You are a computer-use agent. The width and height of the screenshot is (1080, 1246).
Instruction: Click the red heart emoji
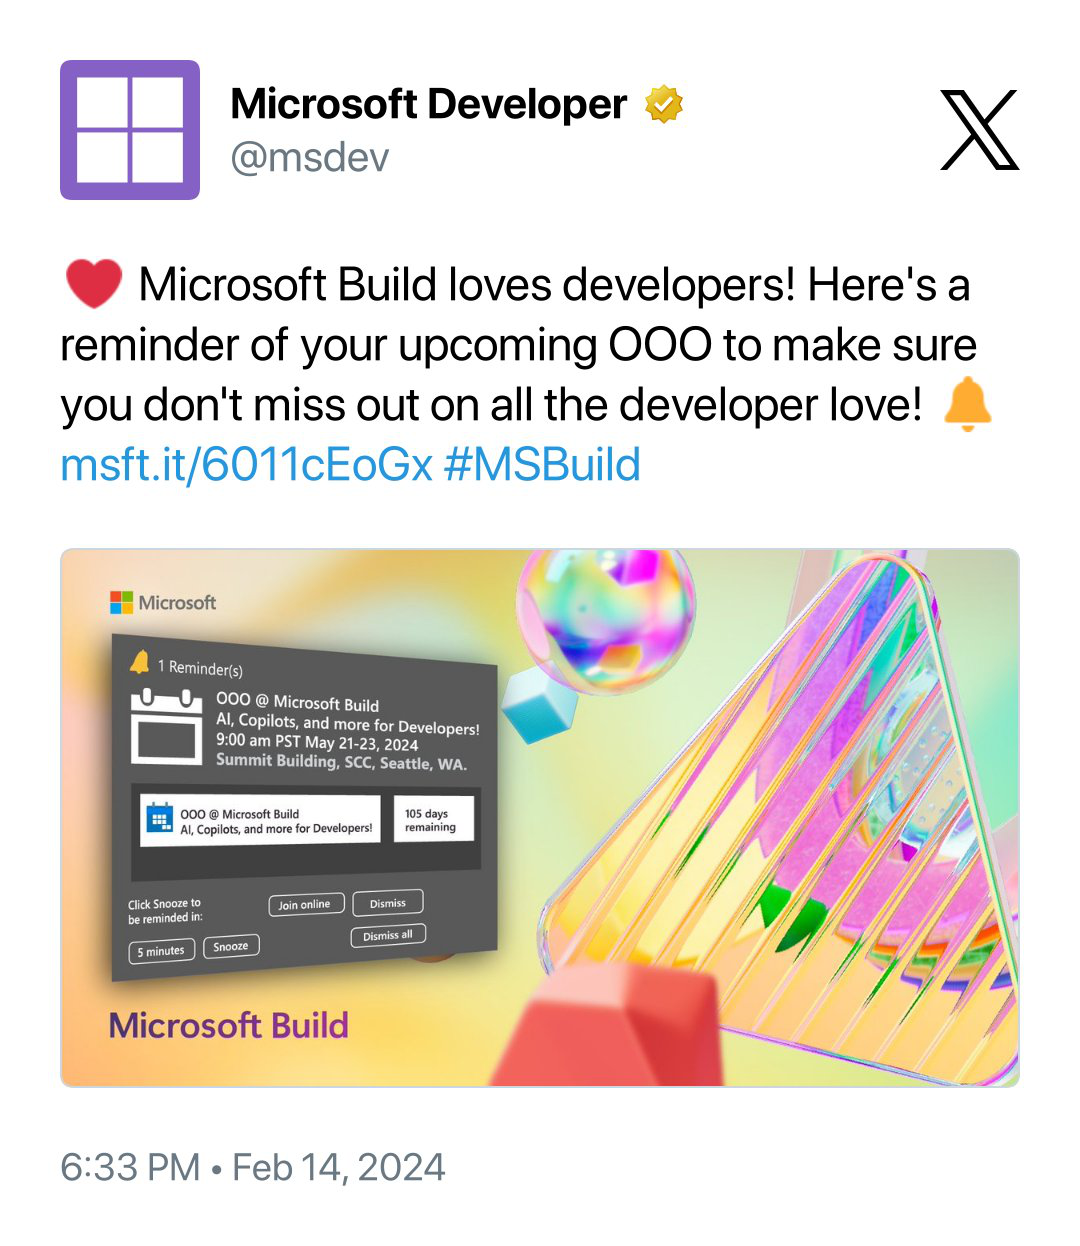tap(93, 284)
